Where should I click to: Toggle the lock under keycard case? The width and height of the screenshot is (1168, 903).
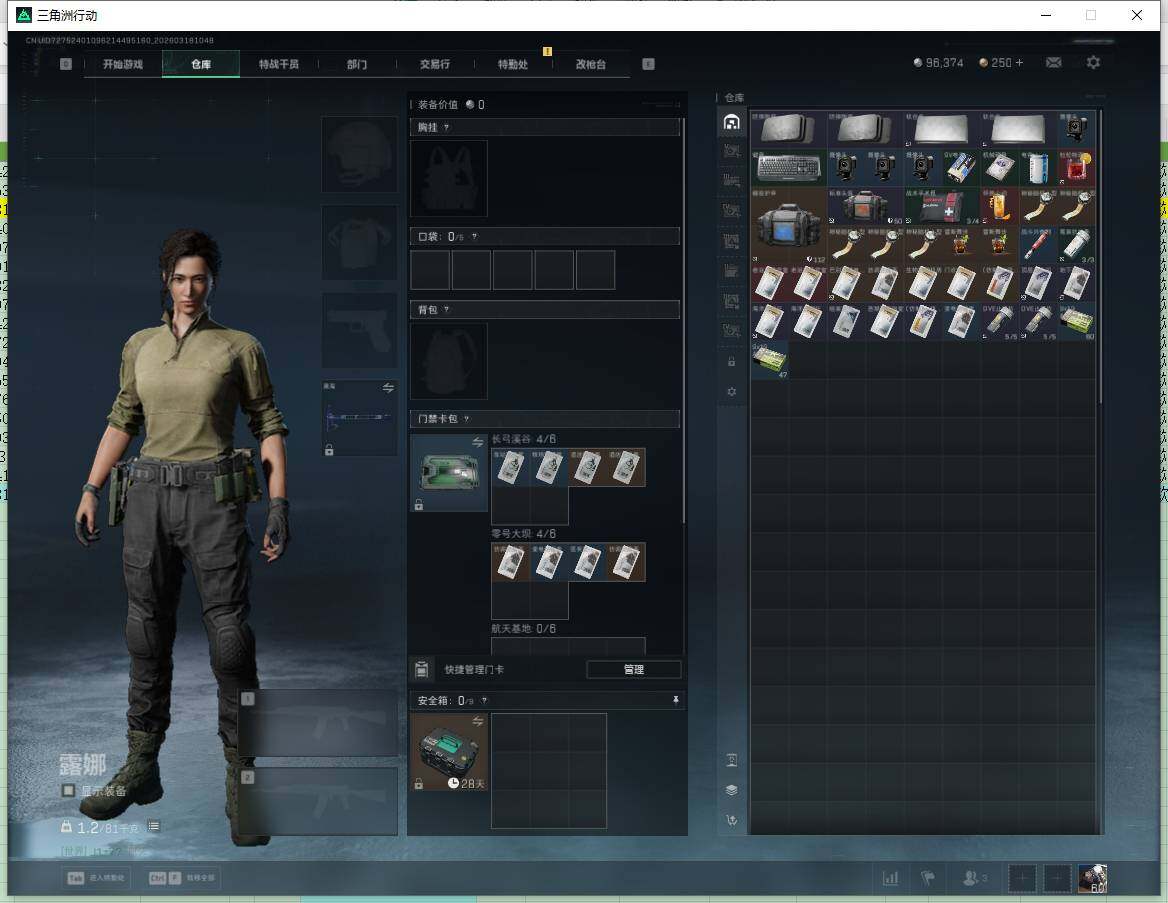click(x=419, y=504)
